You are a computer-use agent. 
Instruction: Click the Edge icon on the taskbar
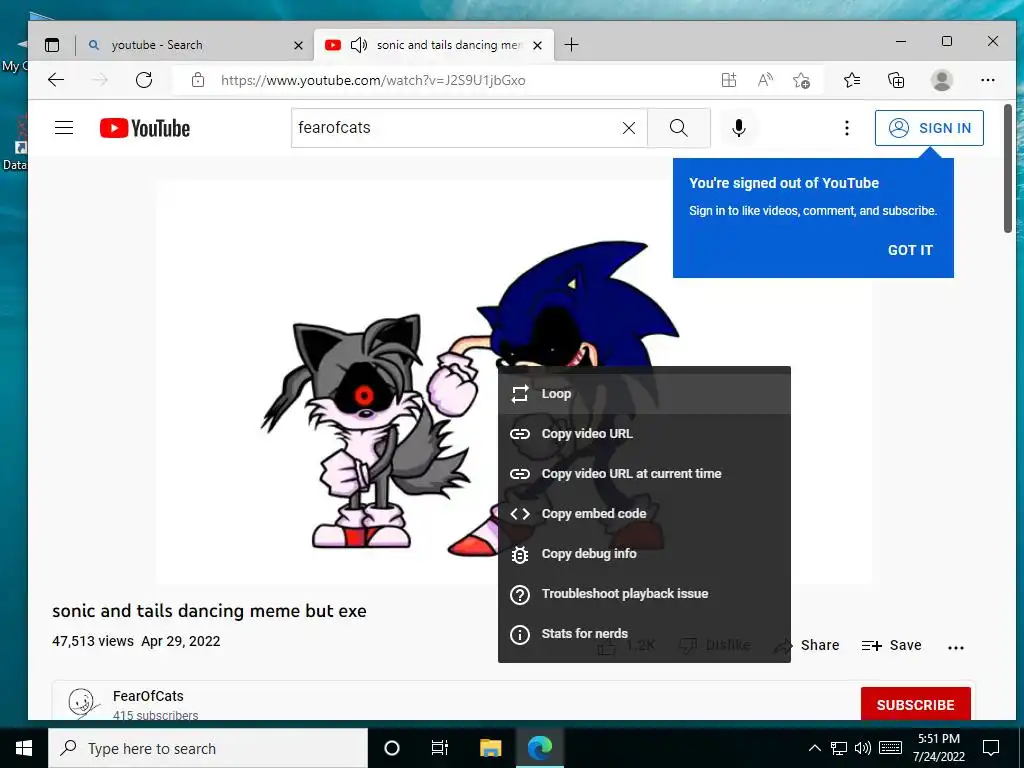(539, 748)
